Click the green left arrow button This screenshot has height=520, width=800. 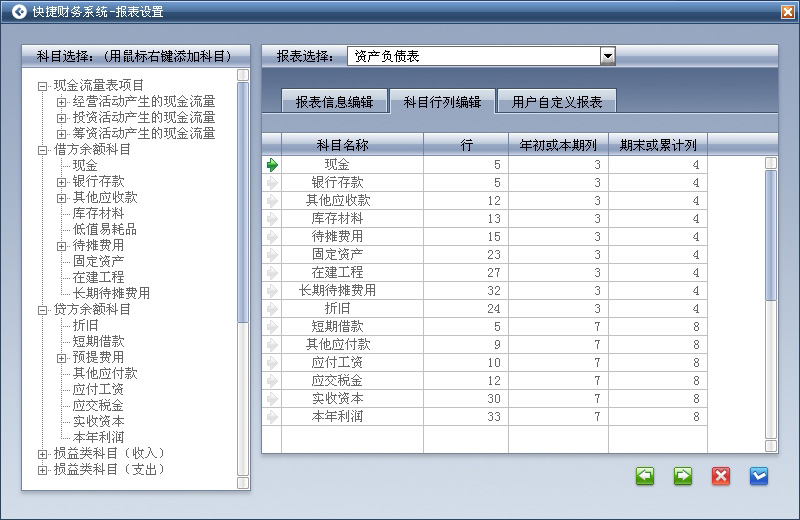pos(645,476)
